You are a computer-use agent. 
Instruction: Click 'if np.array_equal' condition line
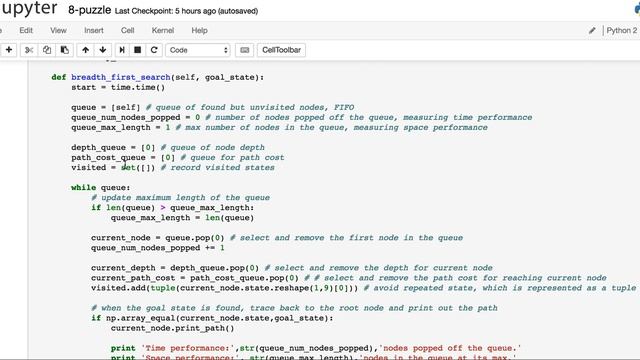[212, 318]
